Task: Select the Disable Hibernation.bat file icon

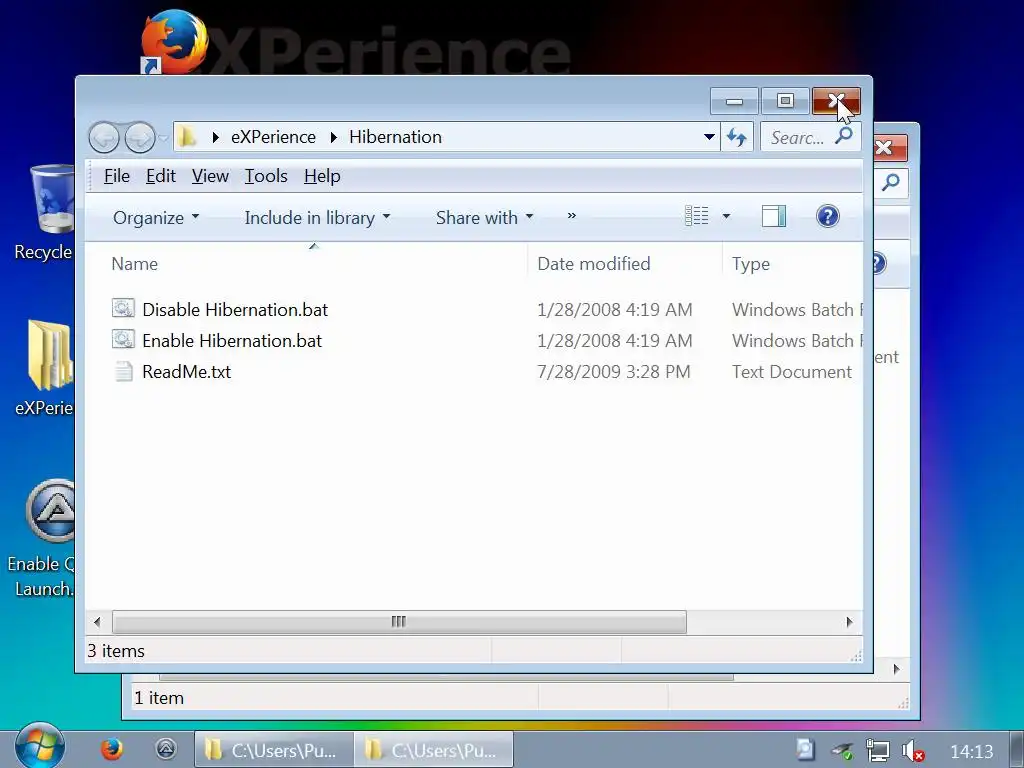Action: [123, 308]
